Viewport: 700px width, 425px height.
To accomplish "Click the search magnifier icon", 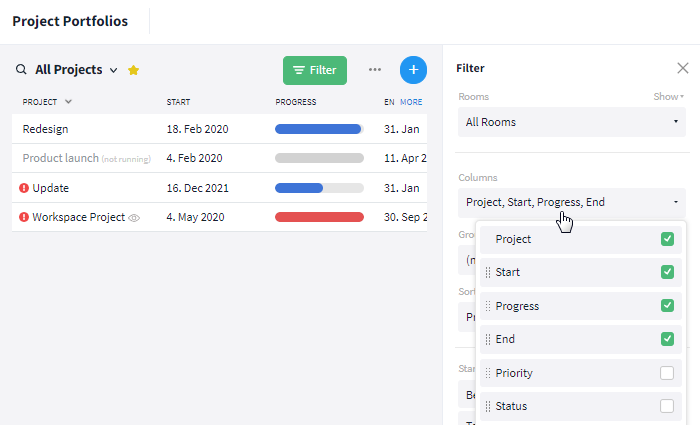I will click(x=21, y=70).
